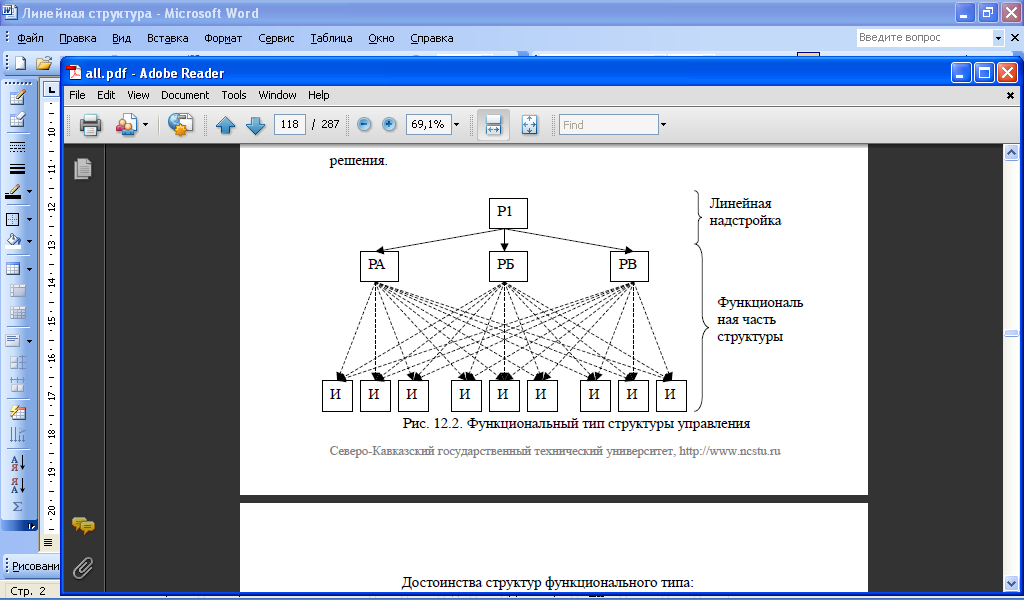This screenshot has width=1024, height=600.
Task: Select the table Eraser tool in Word
Action: [x=18, y=120]
